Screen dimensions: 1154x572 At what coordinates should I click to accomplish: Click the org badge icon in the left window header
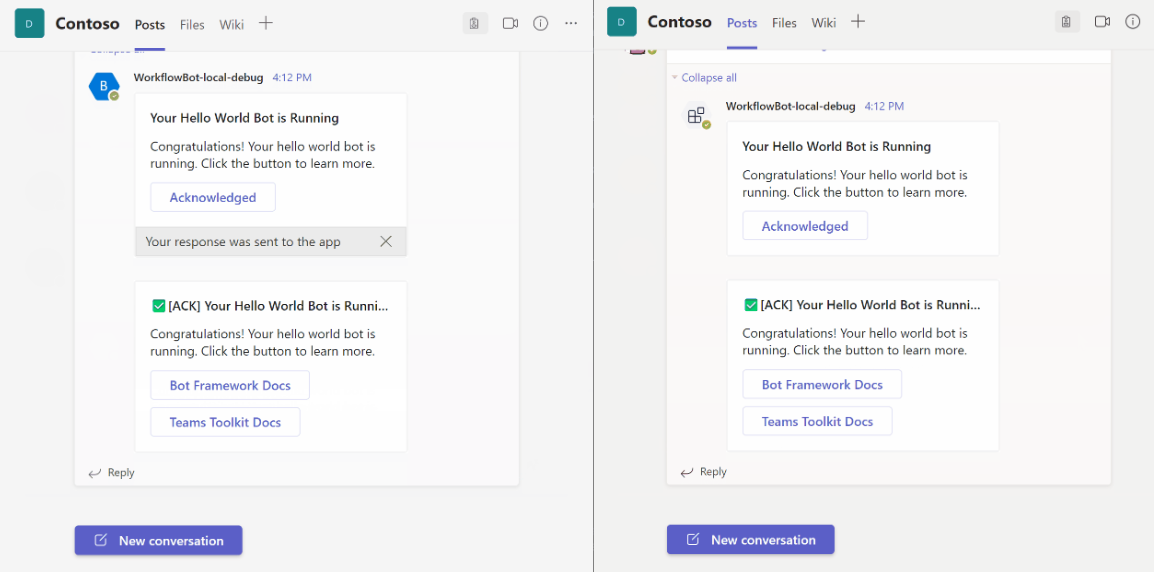(x=475, y=24)
